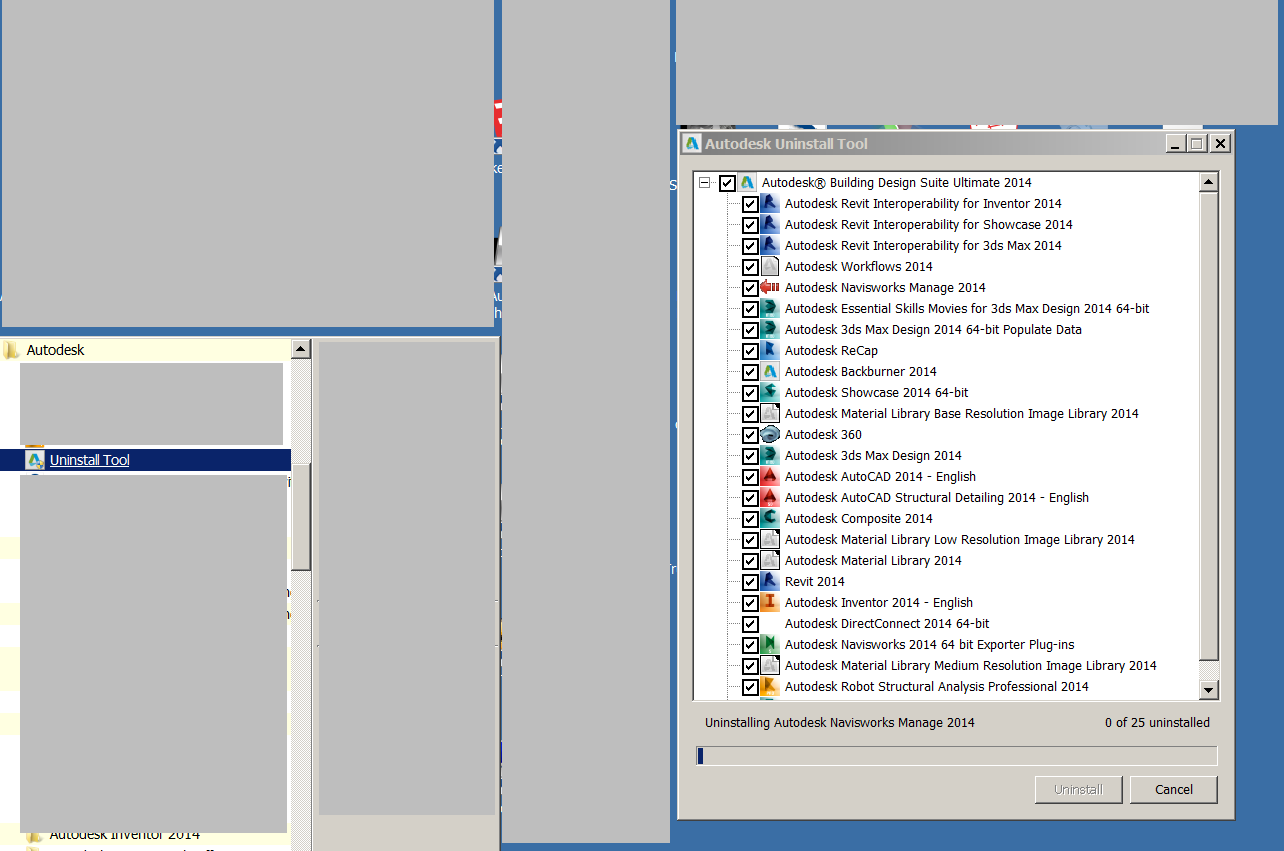Click the Autodesk Robot Structural Analysis icon
This screenshot has height=851, width=1284.
click(x=769, y=686)
